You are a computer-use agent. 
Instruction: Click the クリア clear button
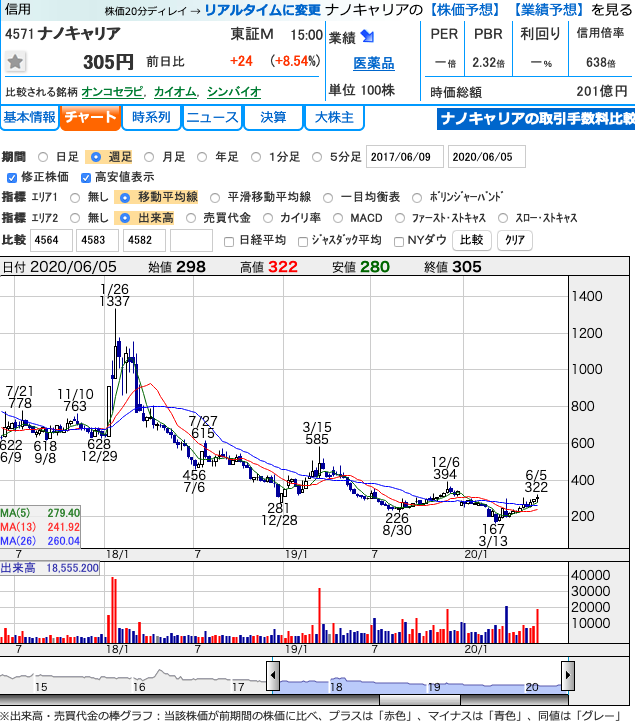click(x=515, y=240)
